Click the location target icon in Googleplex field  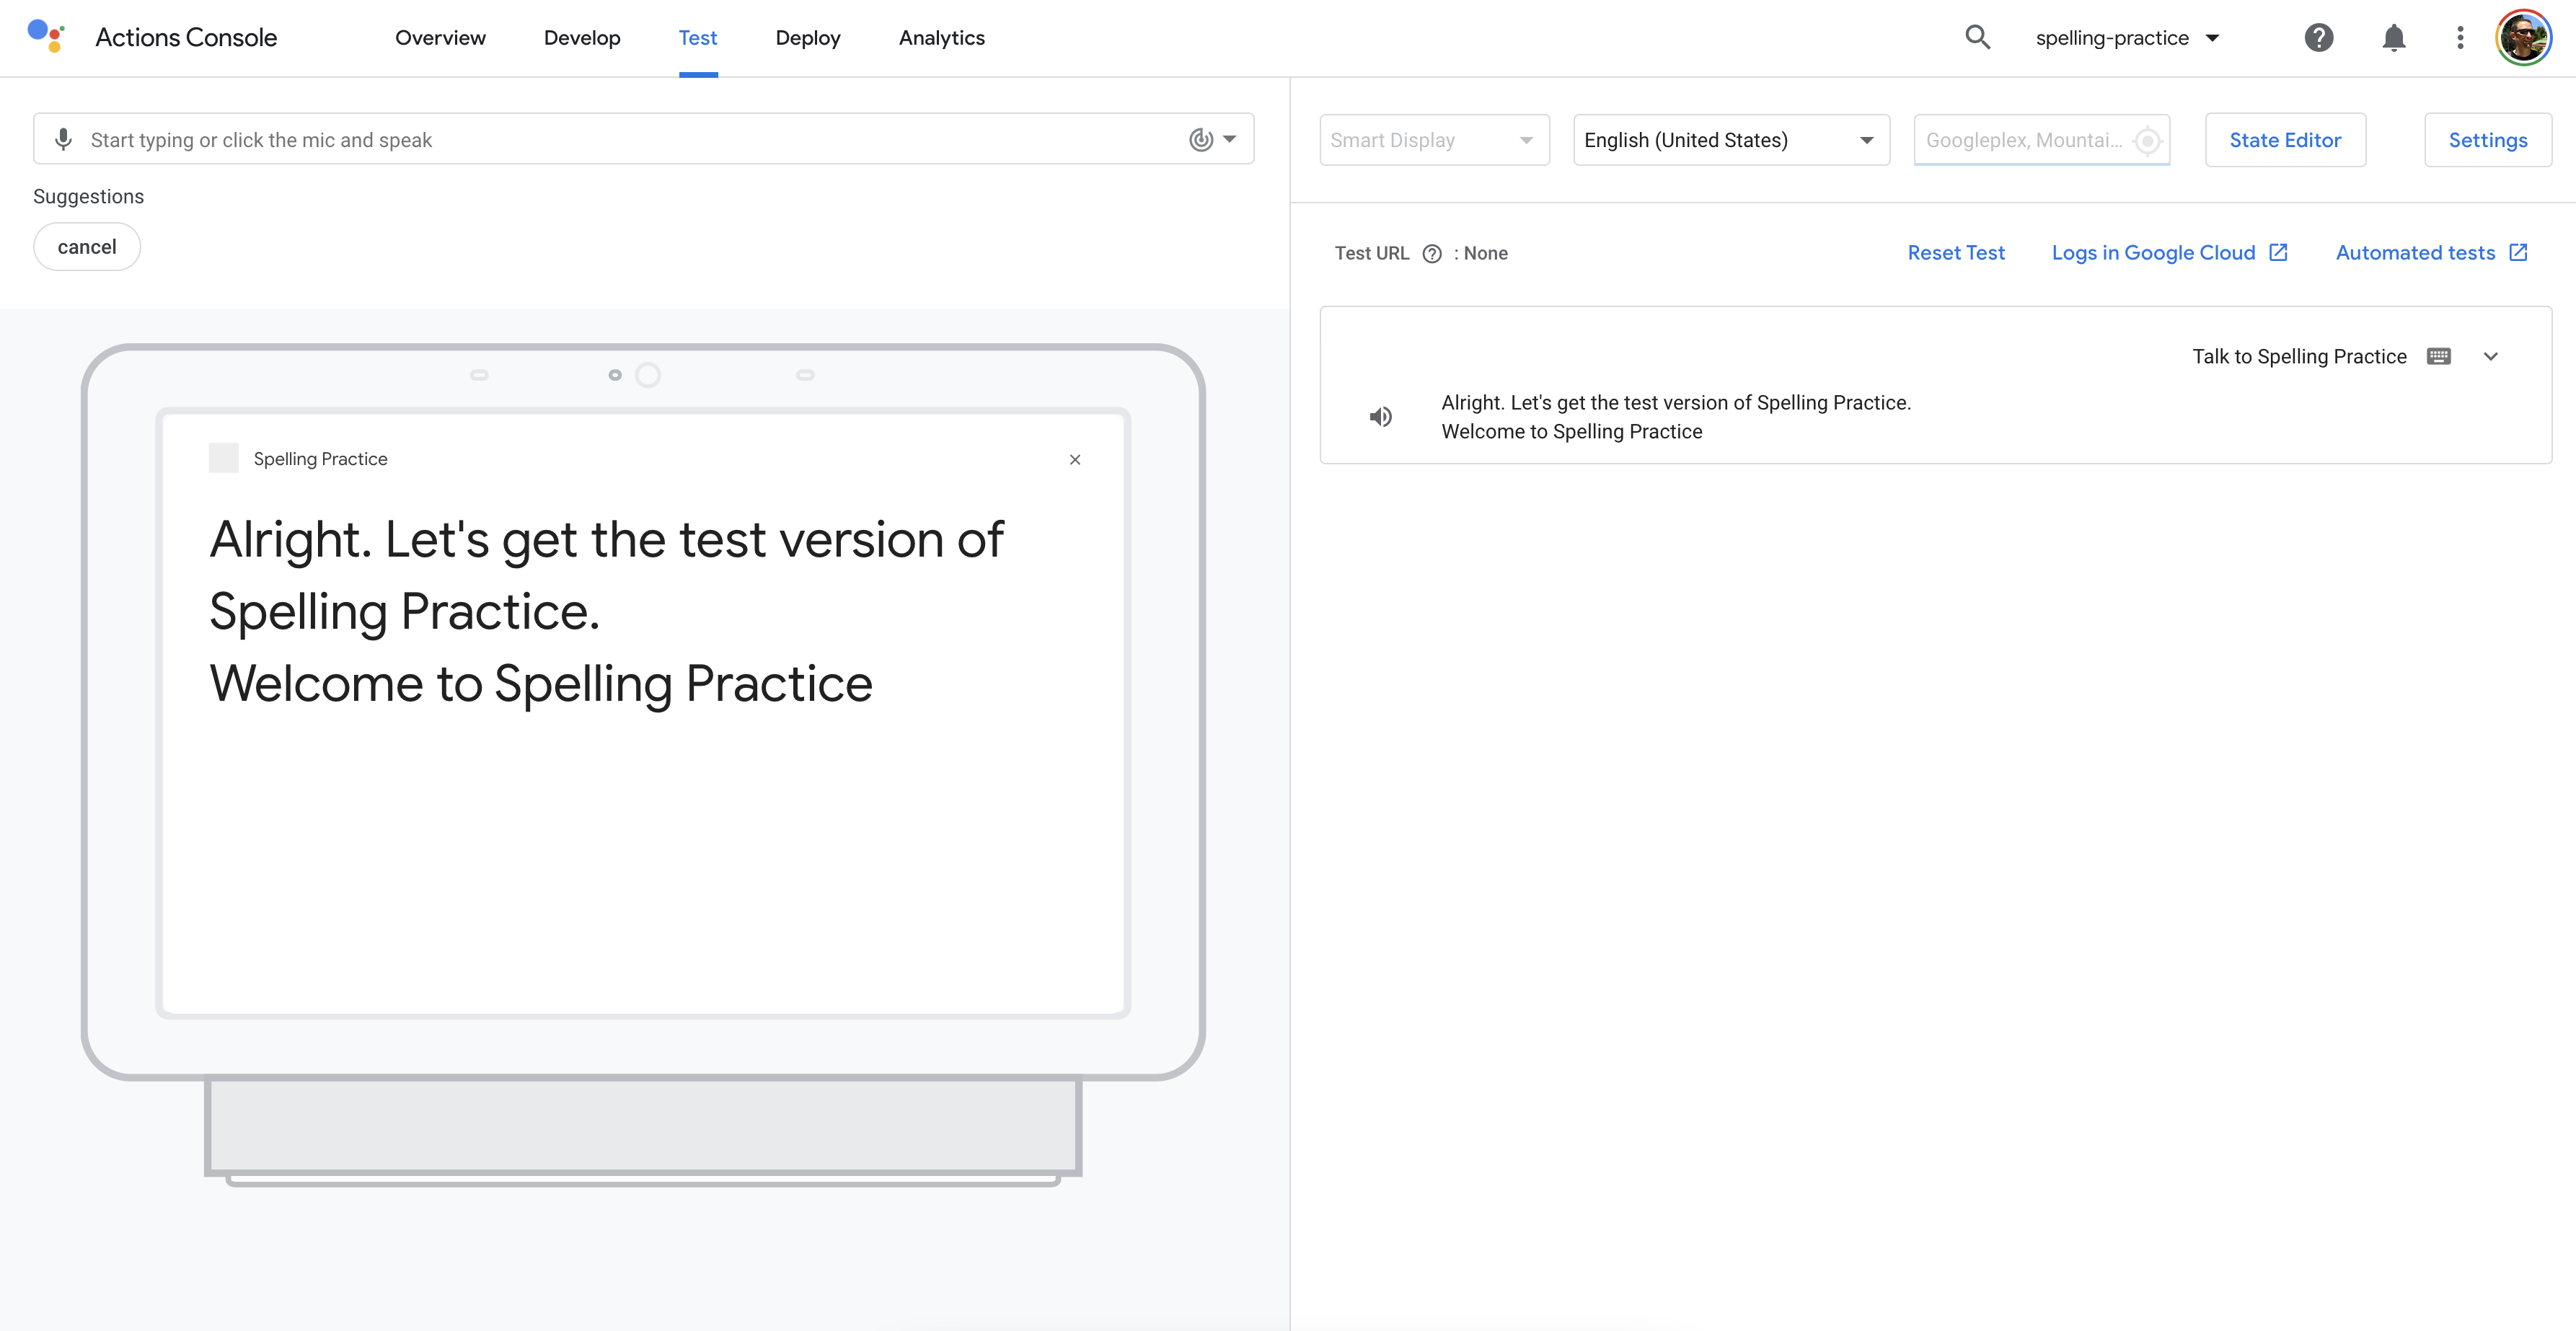2147,141
